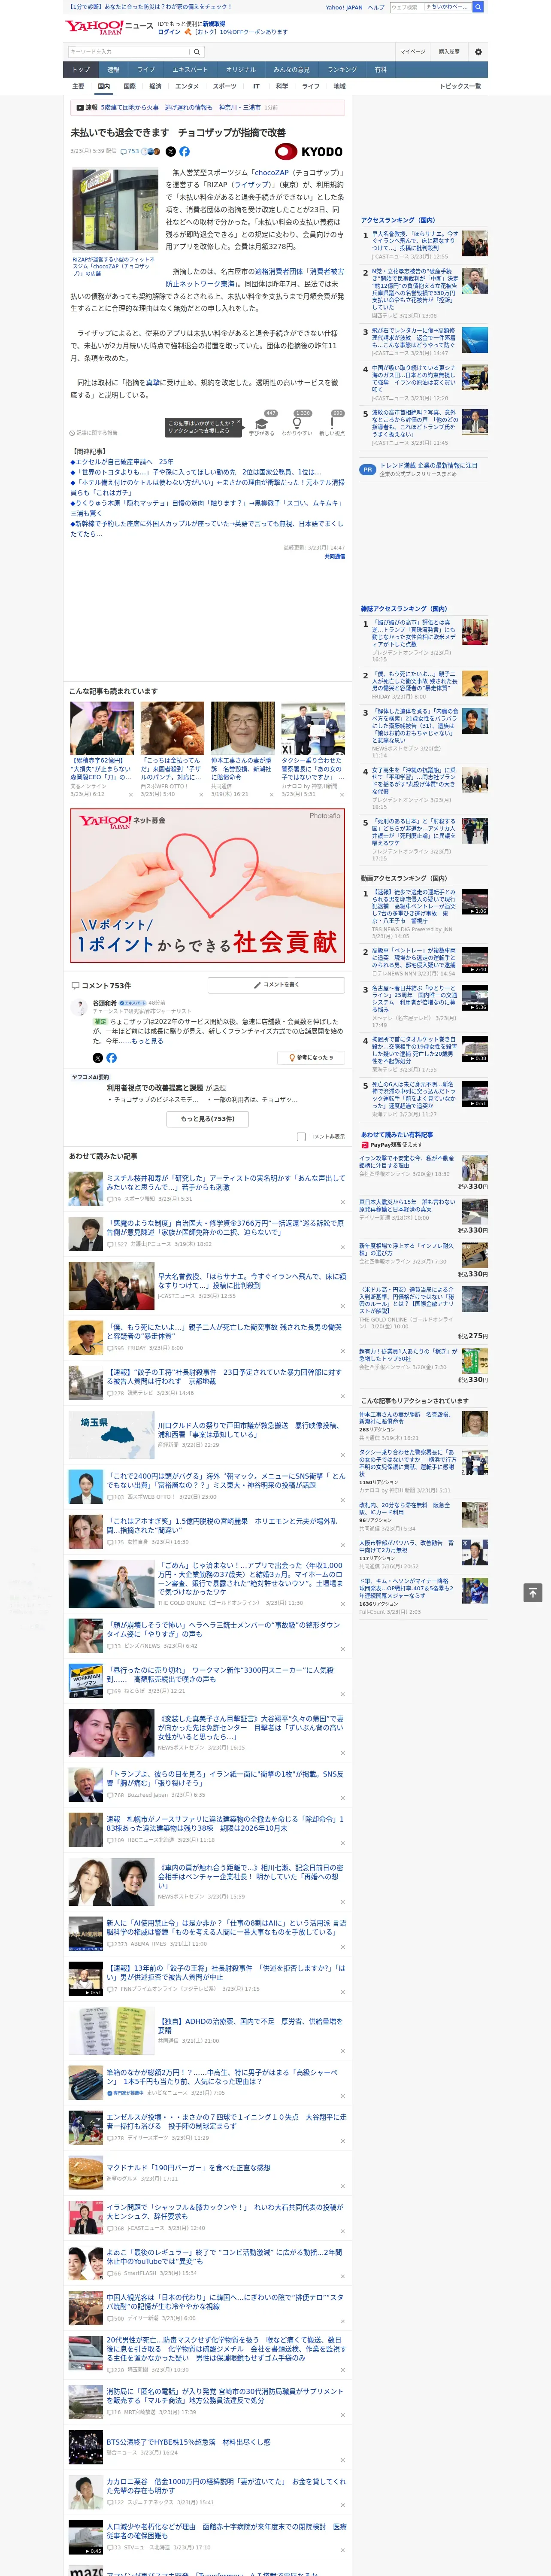Click the scroll-to-top arrow button
Screen dimensions: 551x2576
click(x=533, y=1592)
